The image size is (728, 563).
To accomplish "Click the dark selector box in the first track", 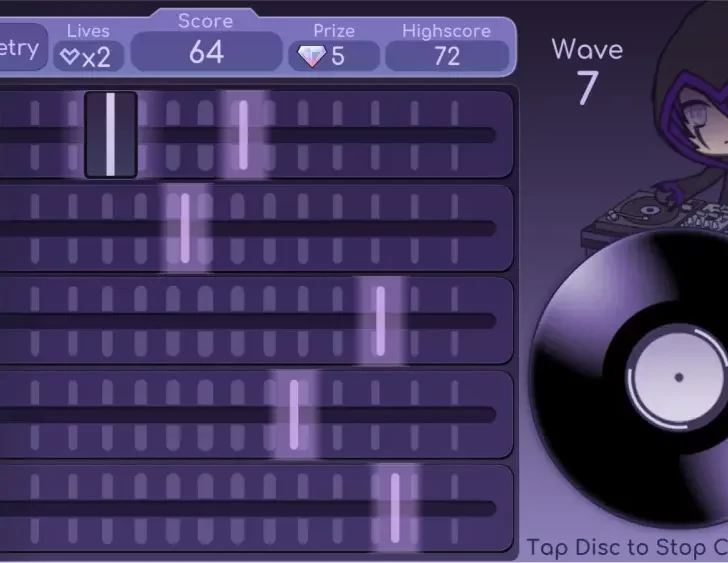I will [x=110, y=134].
